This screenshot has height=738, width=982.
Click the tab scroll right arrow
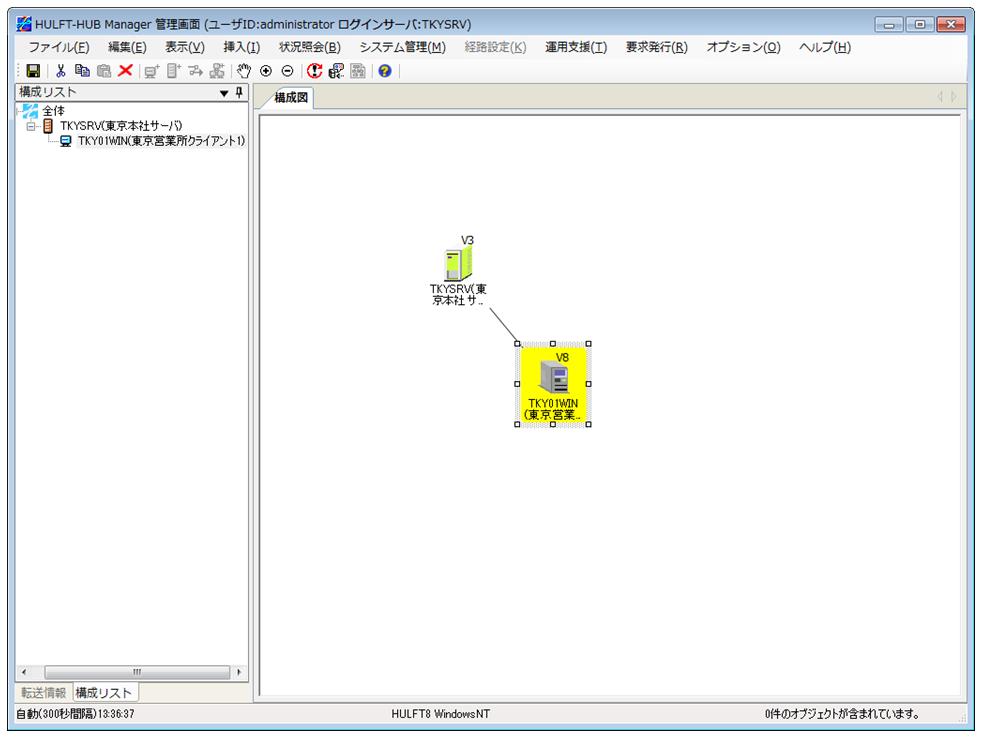(953, 96)
